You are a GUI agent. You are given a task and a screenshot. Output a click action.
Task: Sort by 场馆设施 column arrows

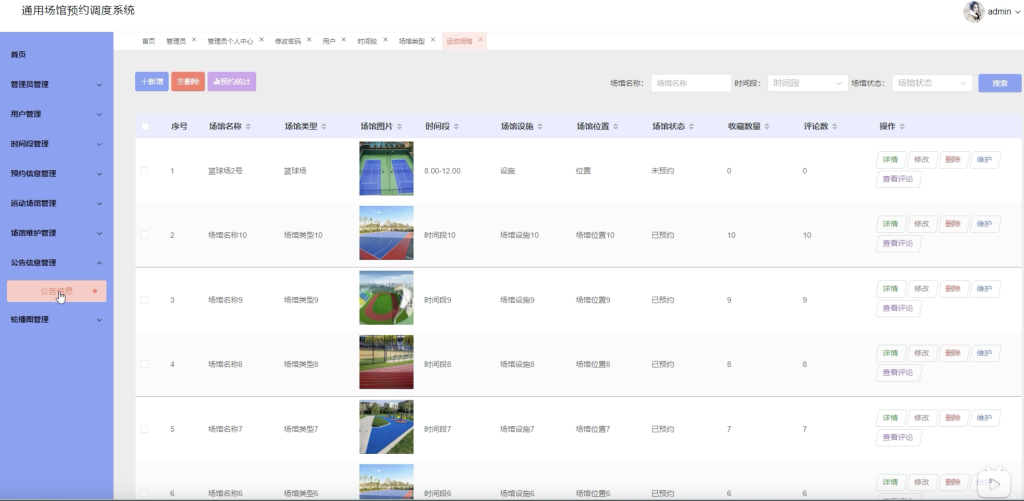click(x=540, y=127)
